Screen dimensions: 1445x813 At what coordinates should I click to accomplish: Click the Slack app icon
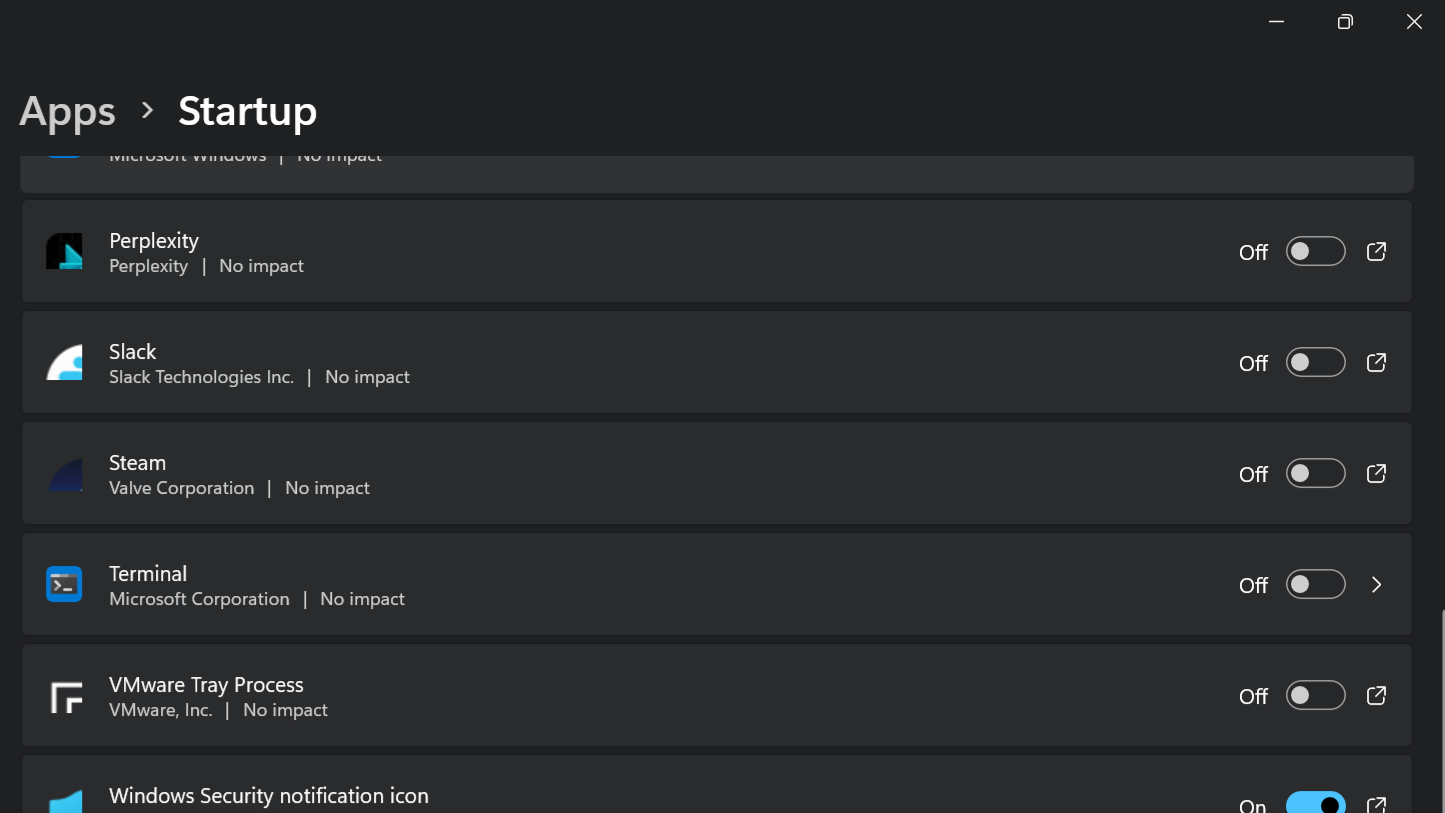(x=64, y=362)
